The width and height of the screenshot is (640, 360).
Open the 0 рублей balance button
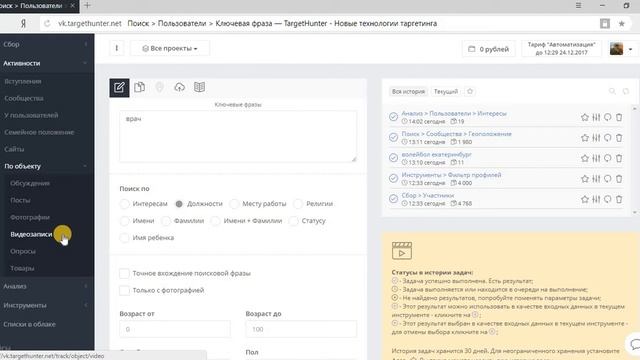[x=489, y=49]
